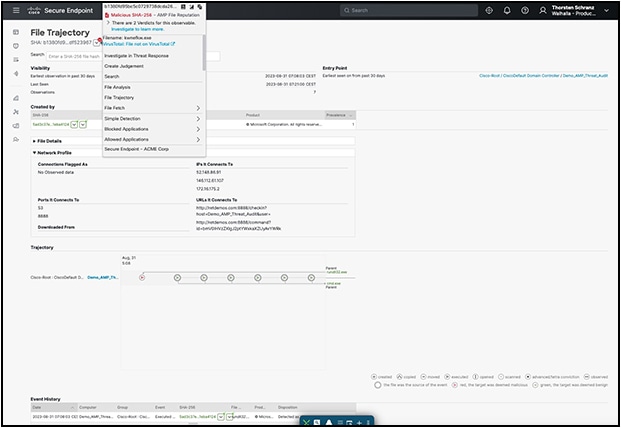This screenshot has width=621, height=428.
Task: Click the rundll32.exe parent link in trajectory
Action: click(x=337, y=272)
